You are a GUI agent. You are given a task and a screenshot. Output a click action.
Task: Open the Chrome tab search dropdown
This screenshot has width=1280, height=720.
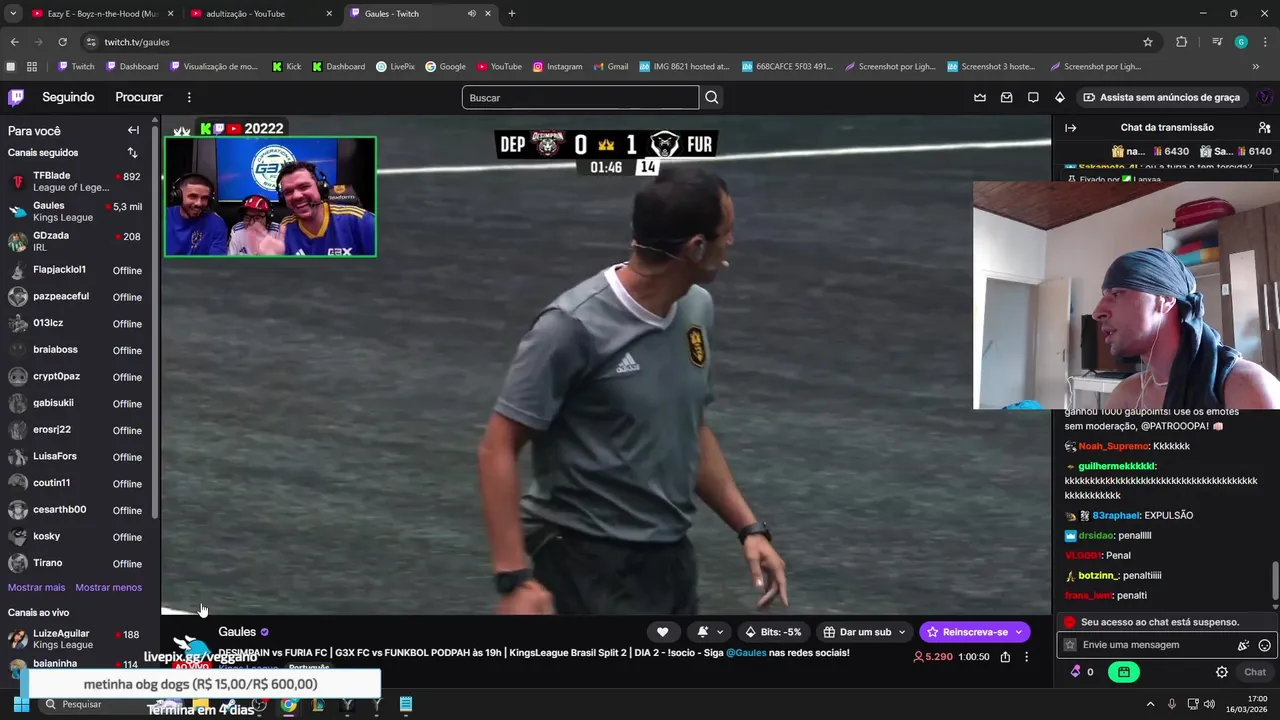pos(13,14)
